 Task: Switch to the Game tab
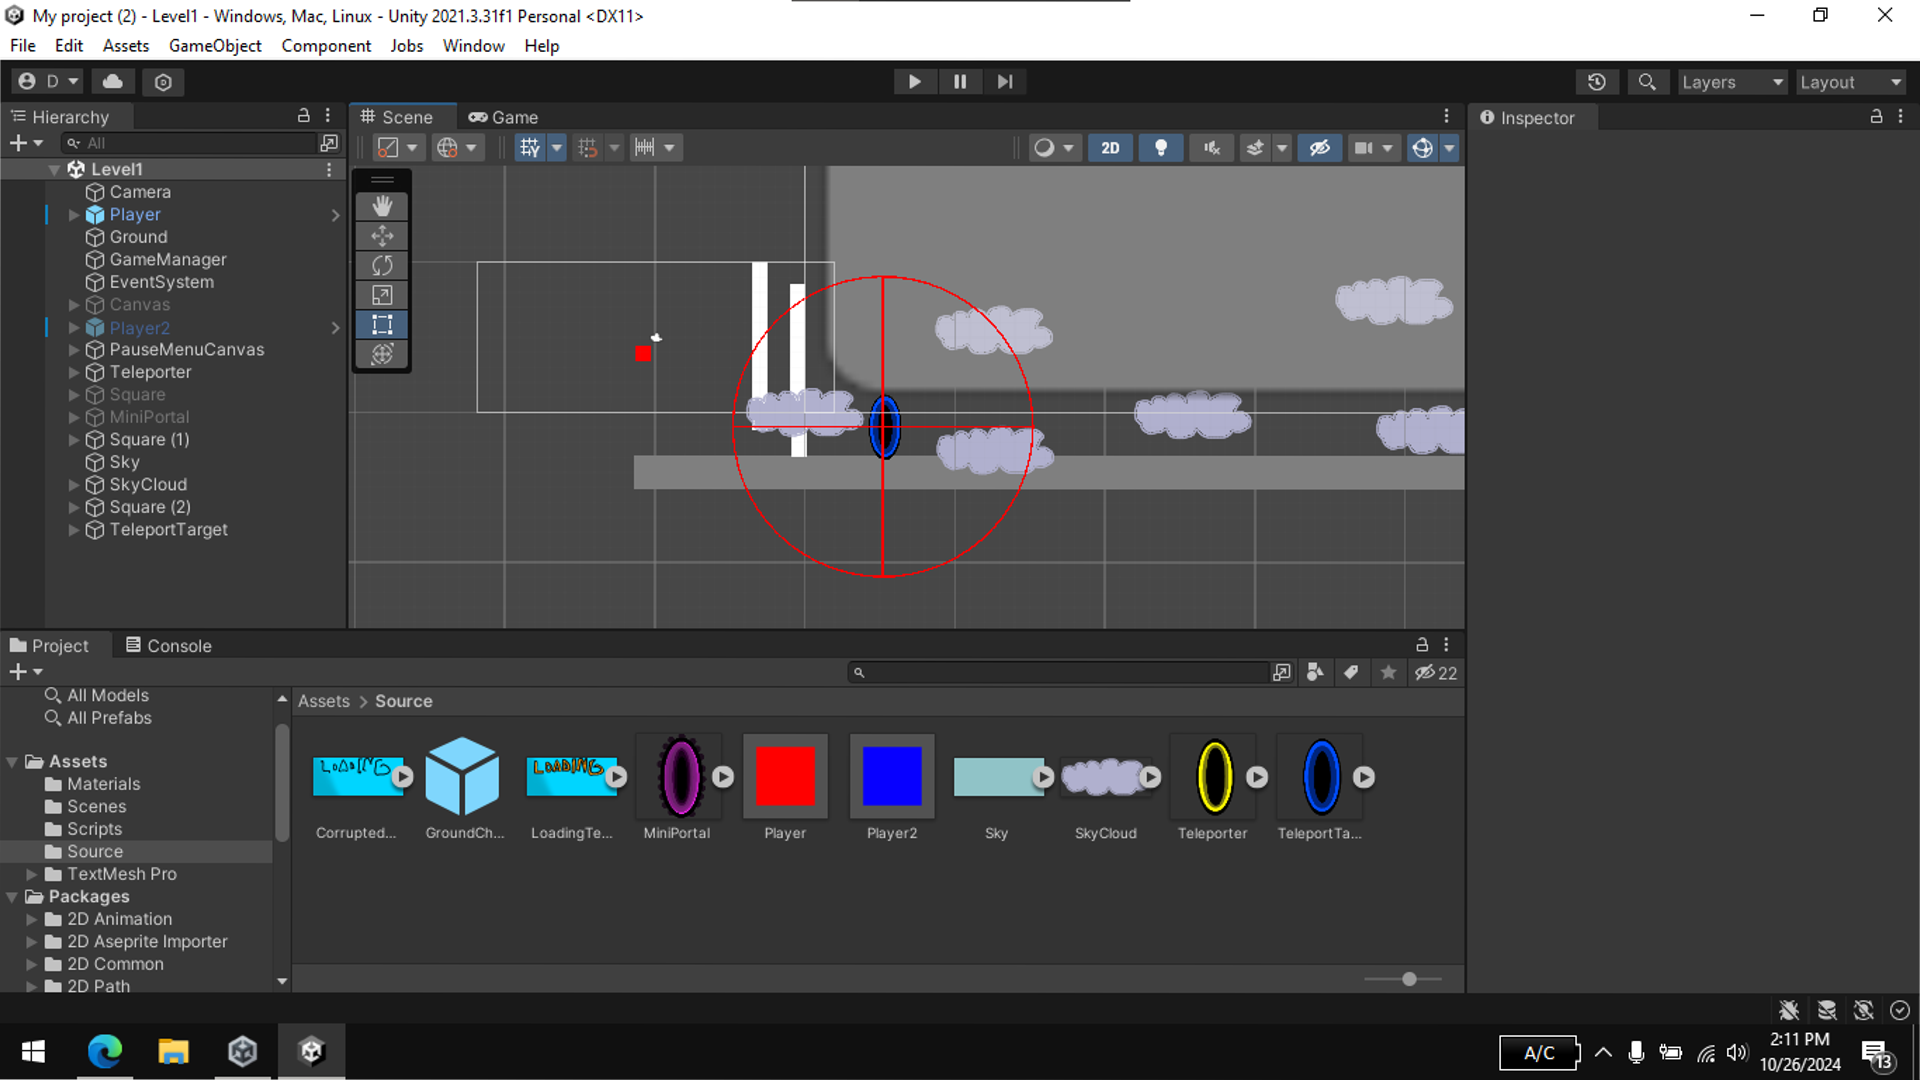(x=504, y=117)
